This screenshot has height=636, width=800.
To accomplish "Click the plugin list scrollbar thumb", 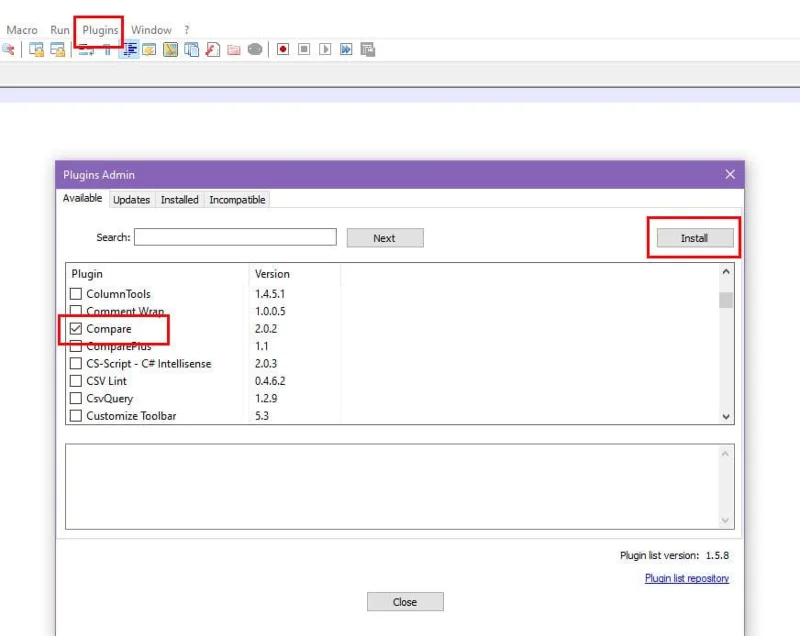I will click(x=726, y=300).
